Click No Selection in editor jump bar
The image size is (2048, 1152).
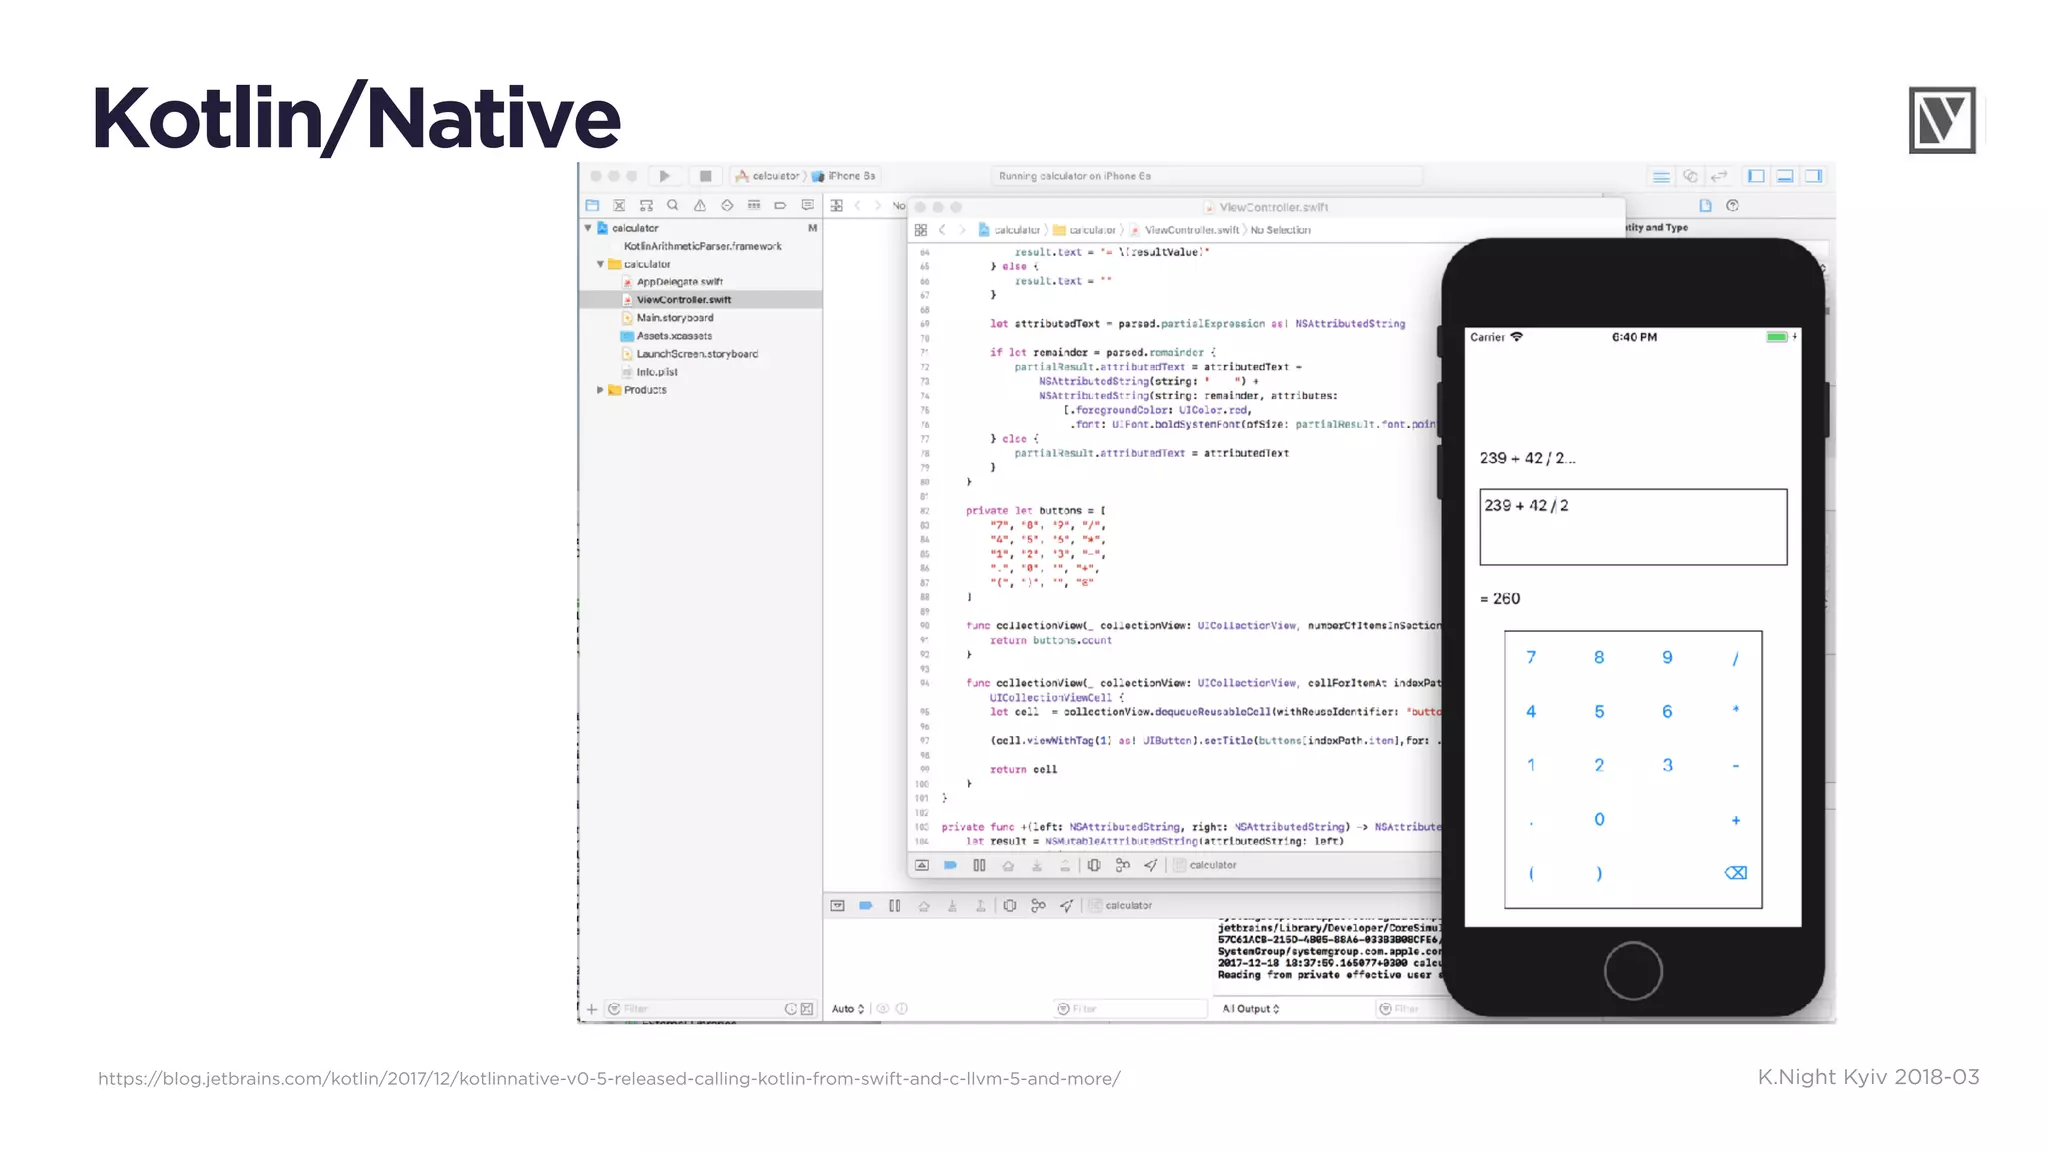coord(1280,230)
